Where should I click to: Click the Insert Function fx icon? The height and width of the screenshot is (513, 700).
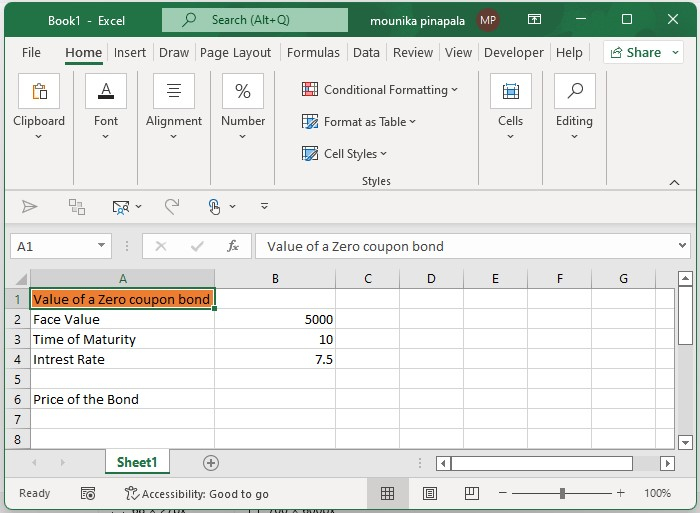click(x=233, y=246)
